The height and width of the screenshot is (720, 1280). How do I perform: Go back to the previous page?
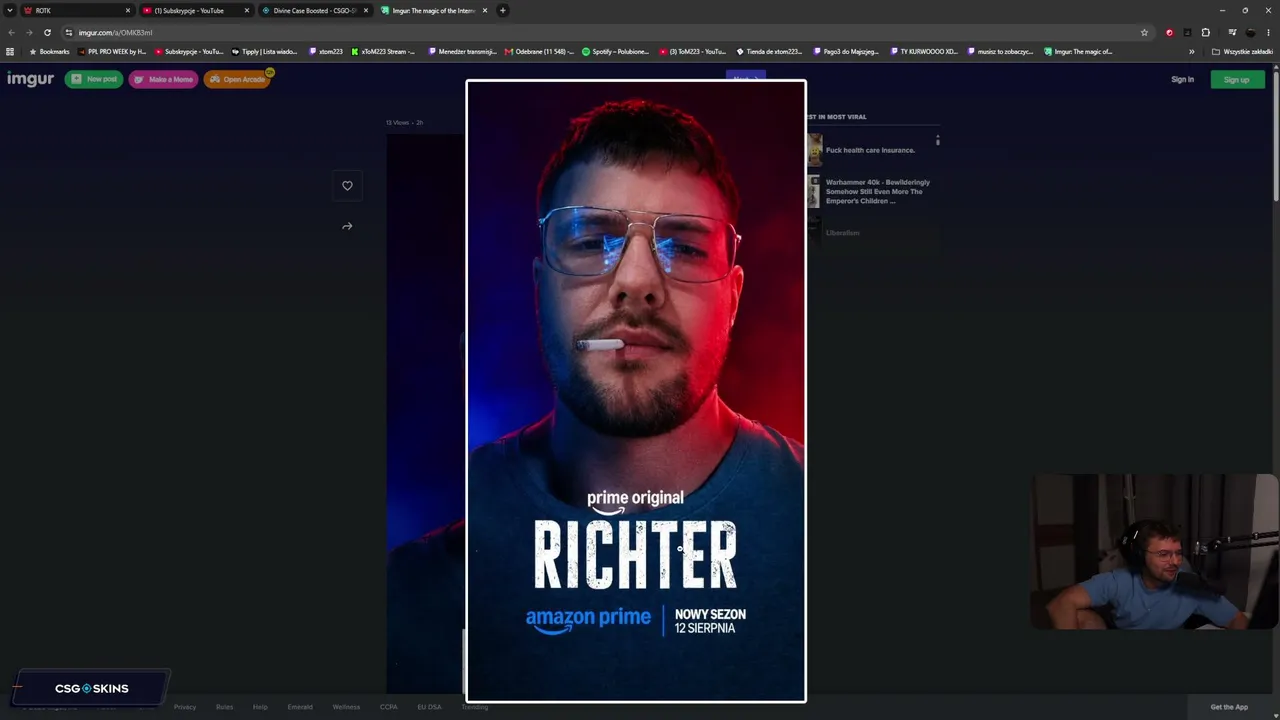pyautogui.click(x=12, y=32)
